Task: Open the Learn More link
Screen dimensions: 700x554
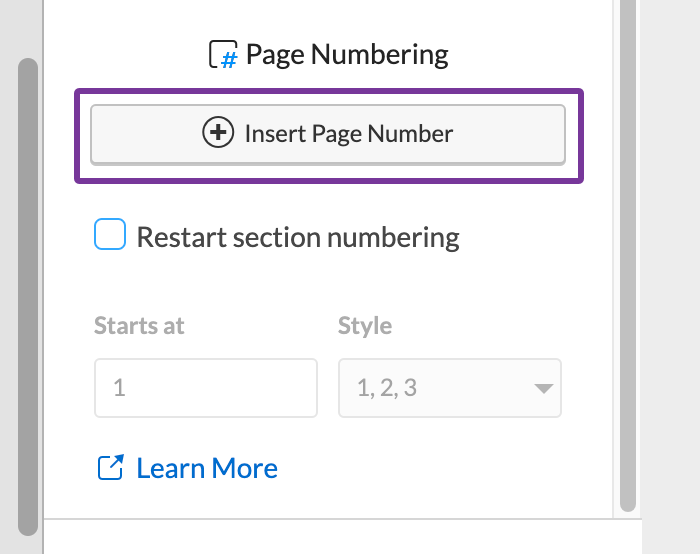Action: coord(207,468)
